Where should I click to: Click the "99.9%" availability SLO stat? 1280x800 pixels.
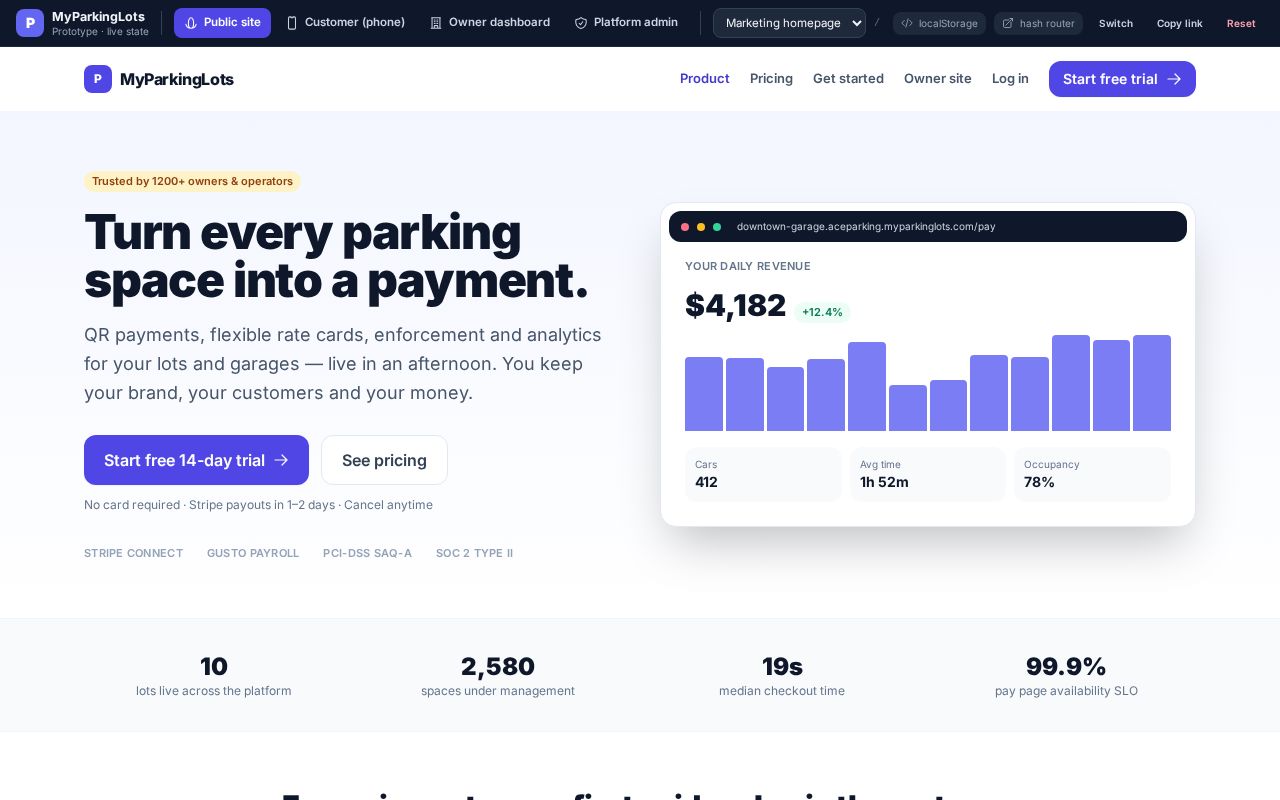click(1066, 675)
